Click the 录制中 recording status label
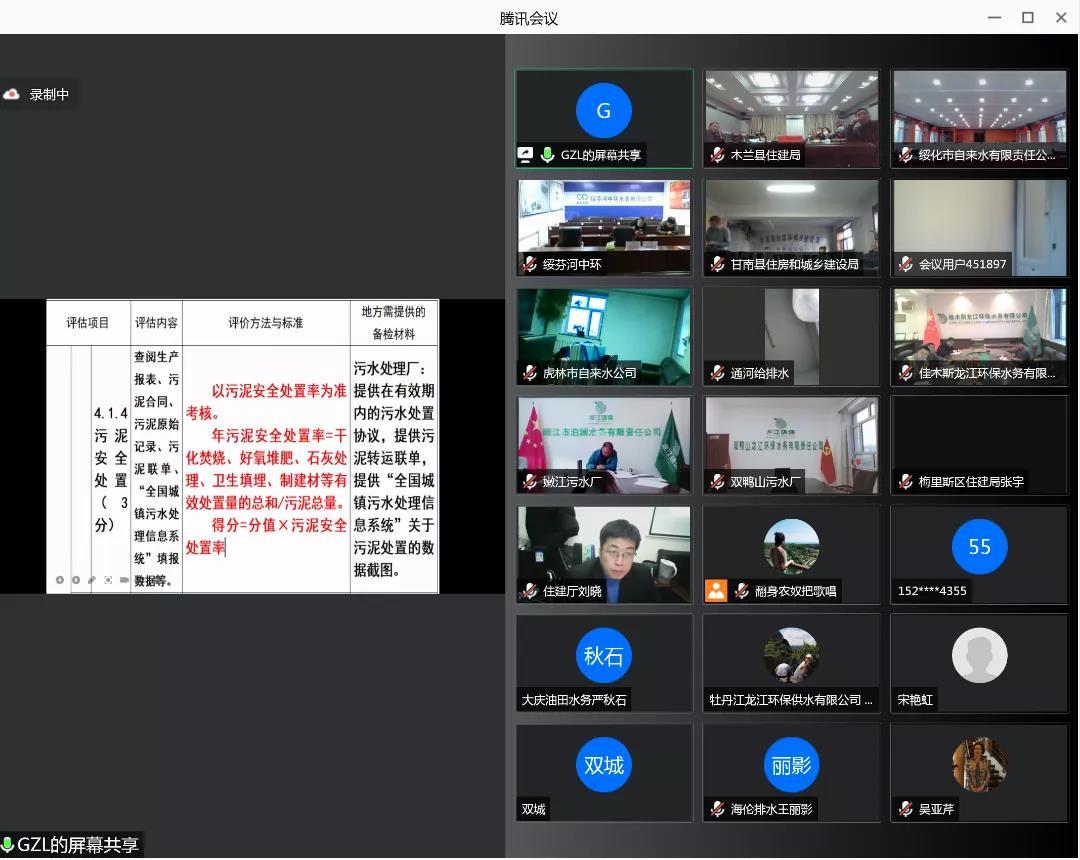 tap(49, 94)
